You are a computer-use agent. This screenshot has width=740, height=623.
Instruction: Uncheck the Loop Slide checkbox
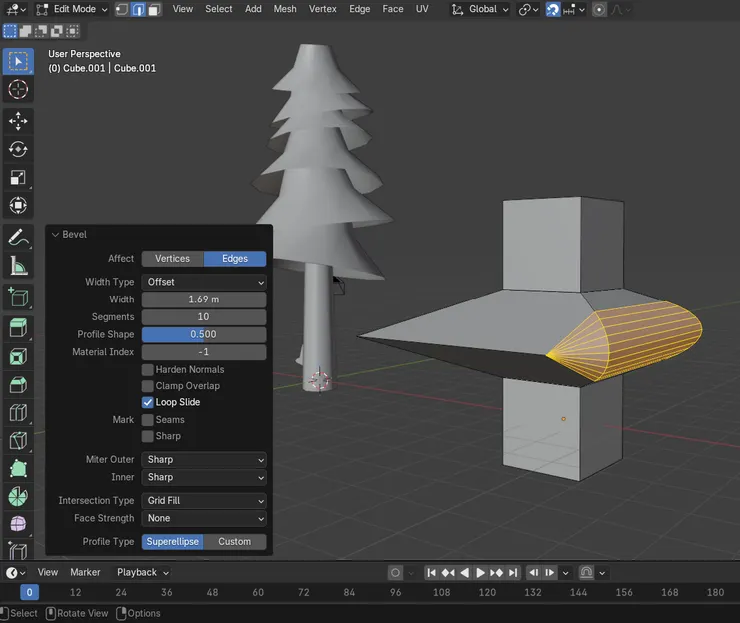pos(148,402)
